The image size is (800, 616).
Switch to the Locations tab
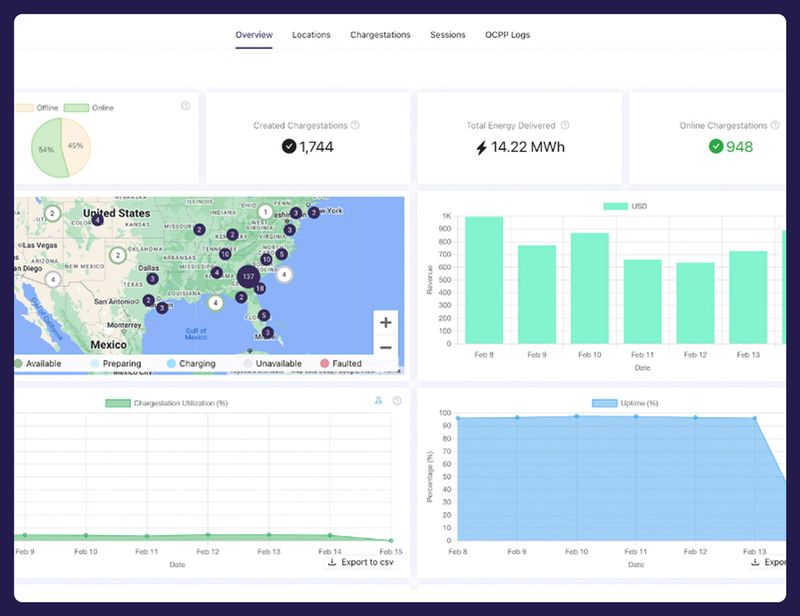tap(311, 34)
